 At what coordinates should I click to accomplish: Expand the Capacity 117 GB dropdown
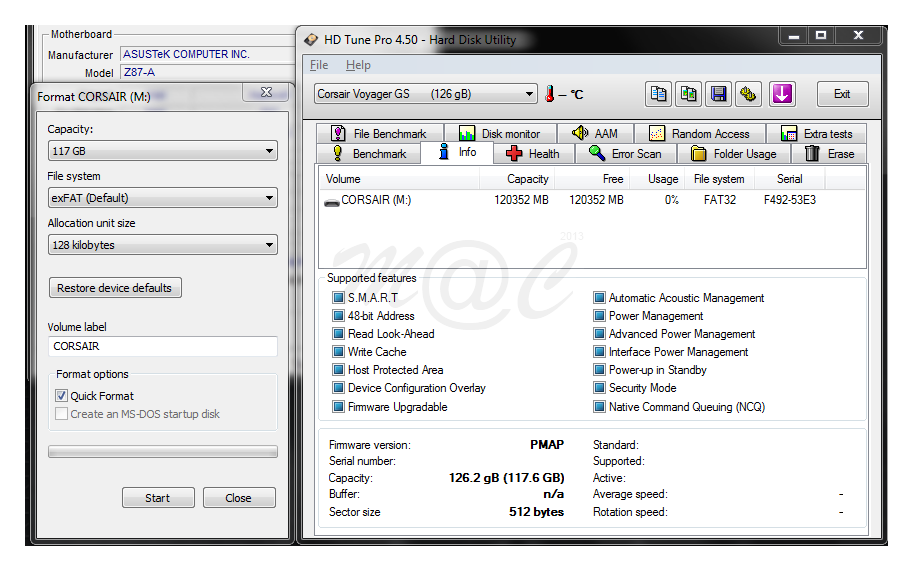tap(162, 151)
